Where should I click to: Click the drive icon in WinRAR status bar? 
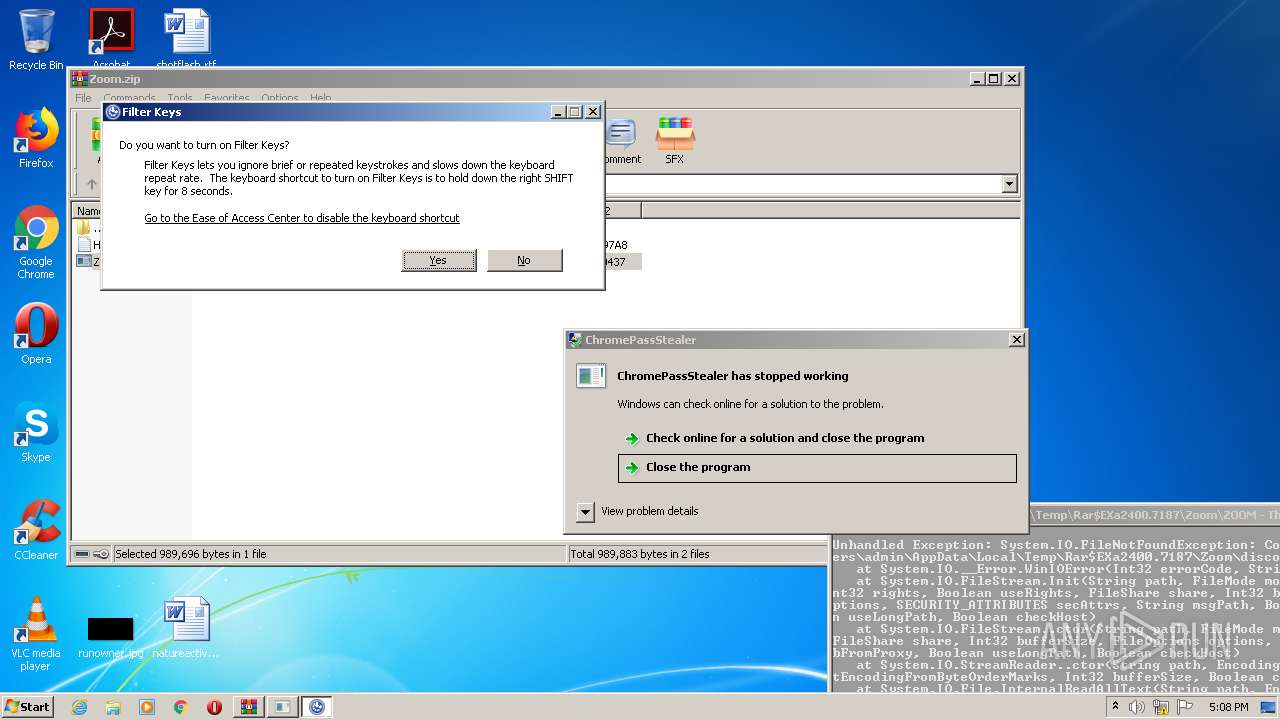pos(82,554)
